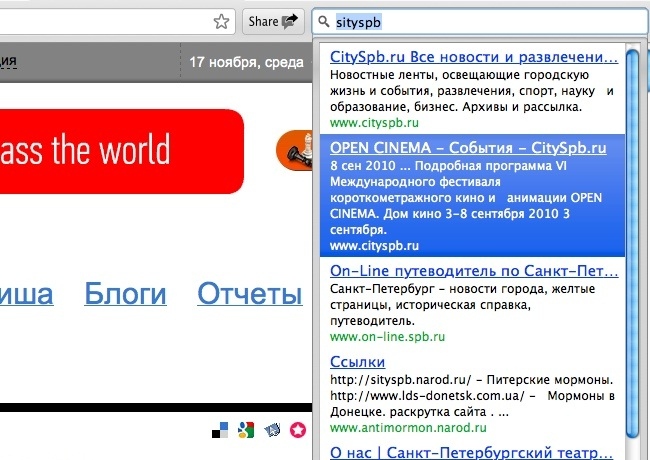Click the magnifier icon in search box
650x460 pixels.
324,21
